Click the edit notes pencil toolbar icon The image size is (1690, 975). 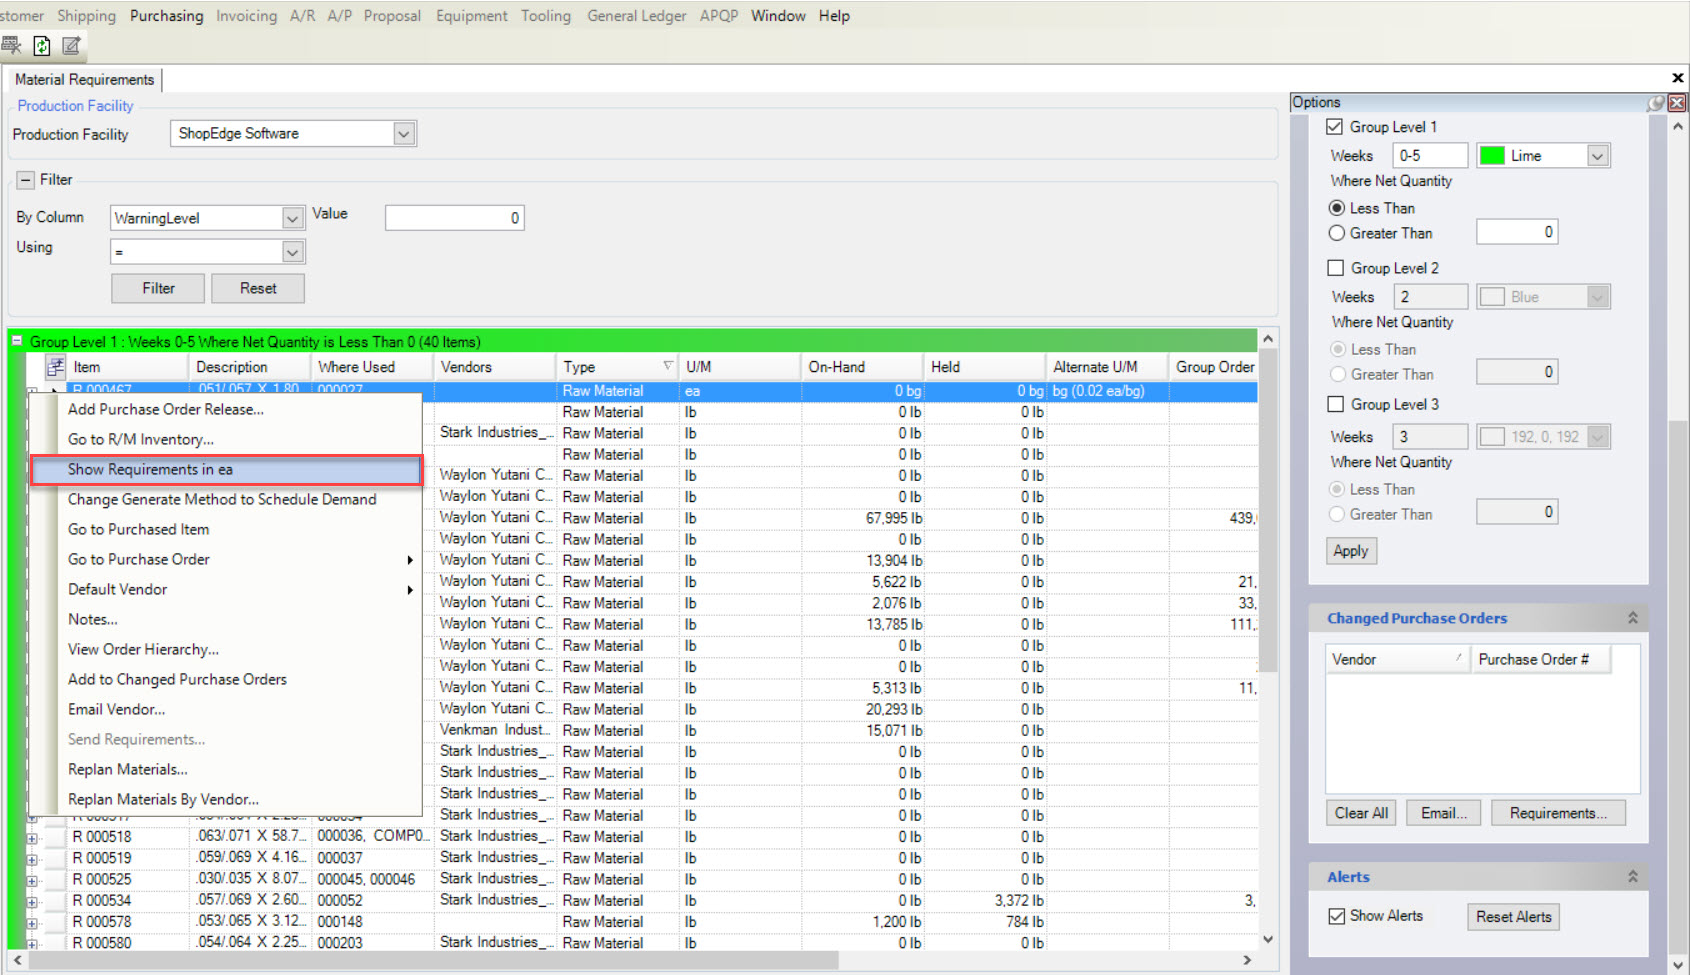[72, 45]
